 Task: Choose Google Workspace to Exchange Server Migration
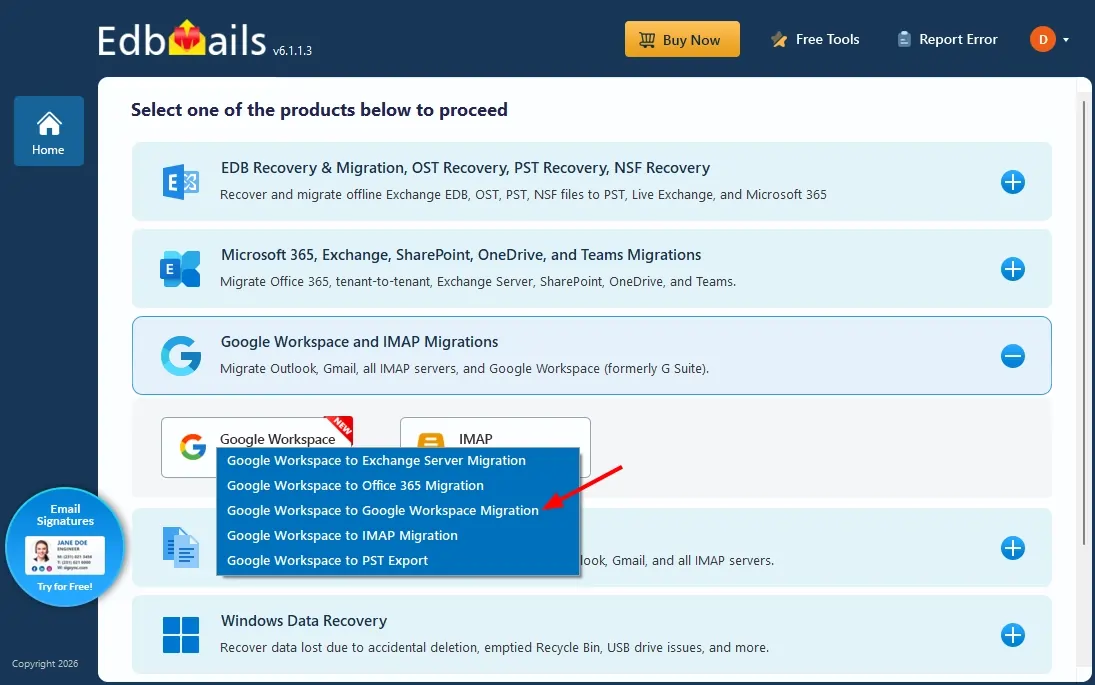point(397,461)
